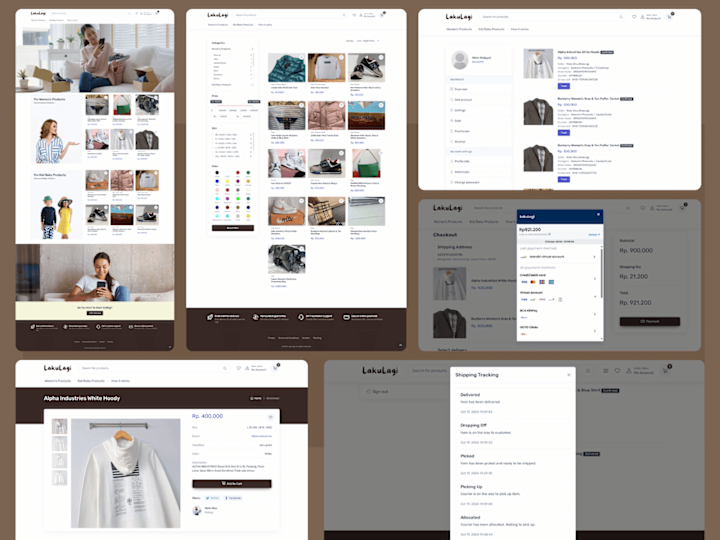Close the payment method popup

coord(598,214)
